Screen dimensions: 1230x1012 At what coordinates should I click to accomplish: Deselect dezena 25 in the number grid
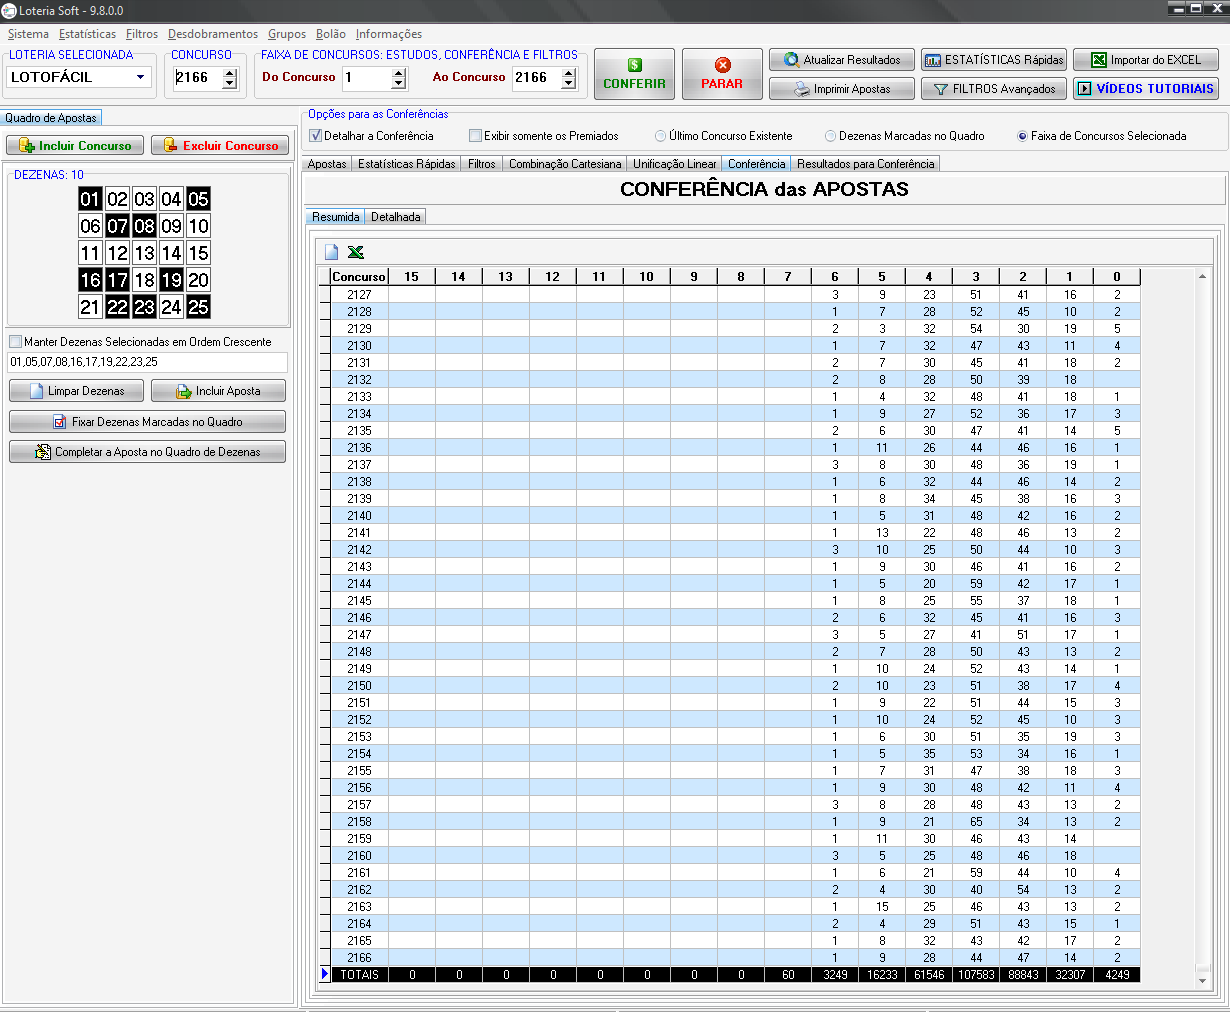point(199,307)
